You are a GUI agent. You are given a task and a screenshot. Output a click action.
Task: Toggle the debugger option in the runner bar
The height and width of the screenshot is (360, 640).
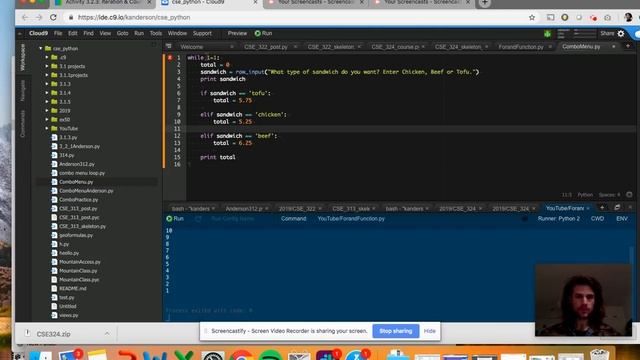524,219
